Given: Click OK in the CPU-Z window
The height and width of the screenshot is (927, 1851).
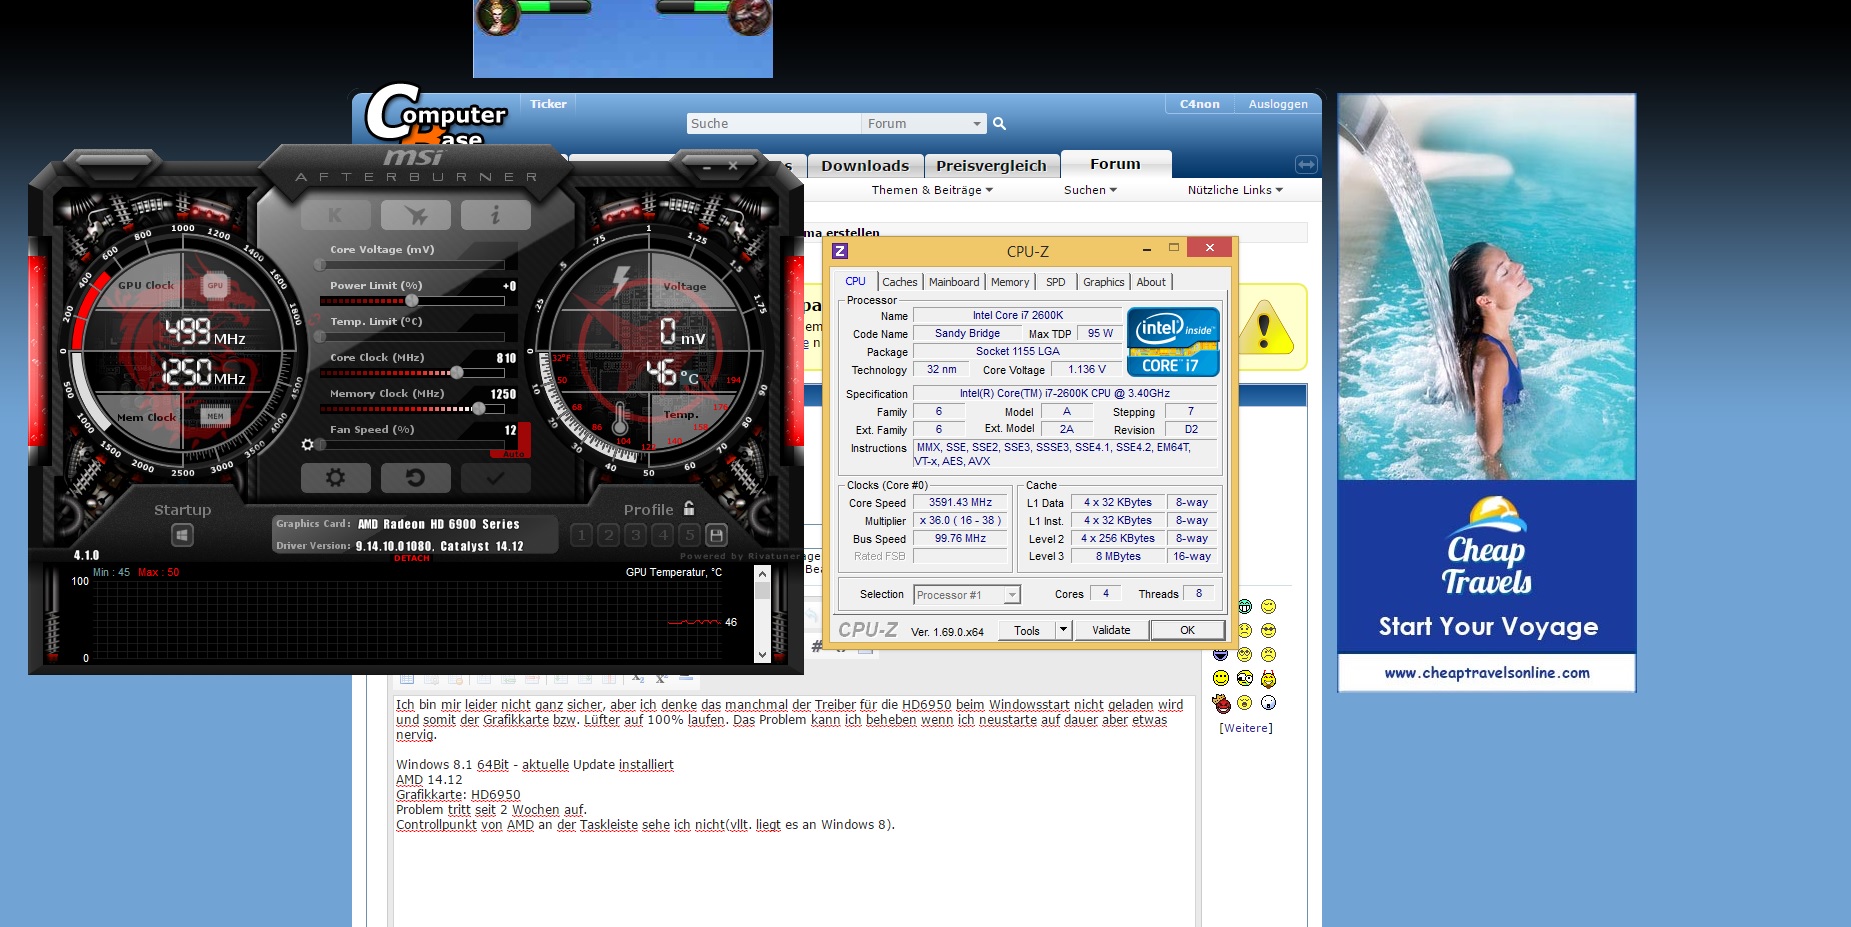Looking at the screenshot, I should 1187,630.
